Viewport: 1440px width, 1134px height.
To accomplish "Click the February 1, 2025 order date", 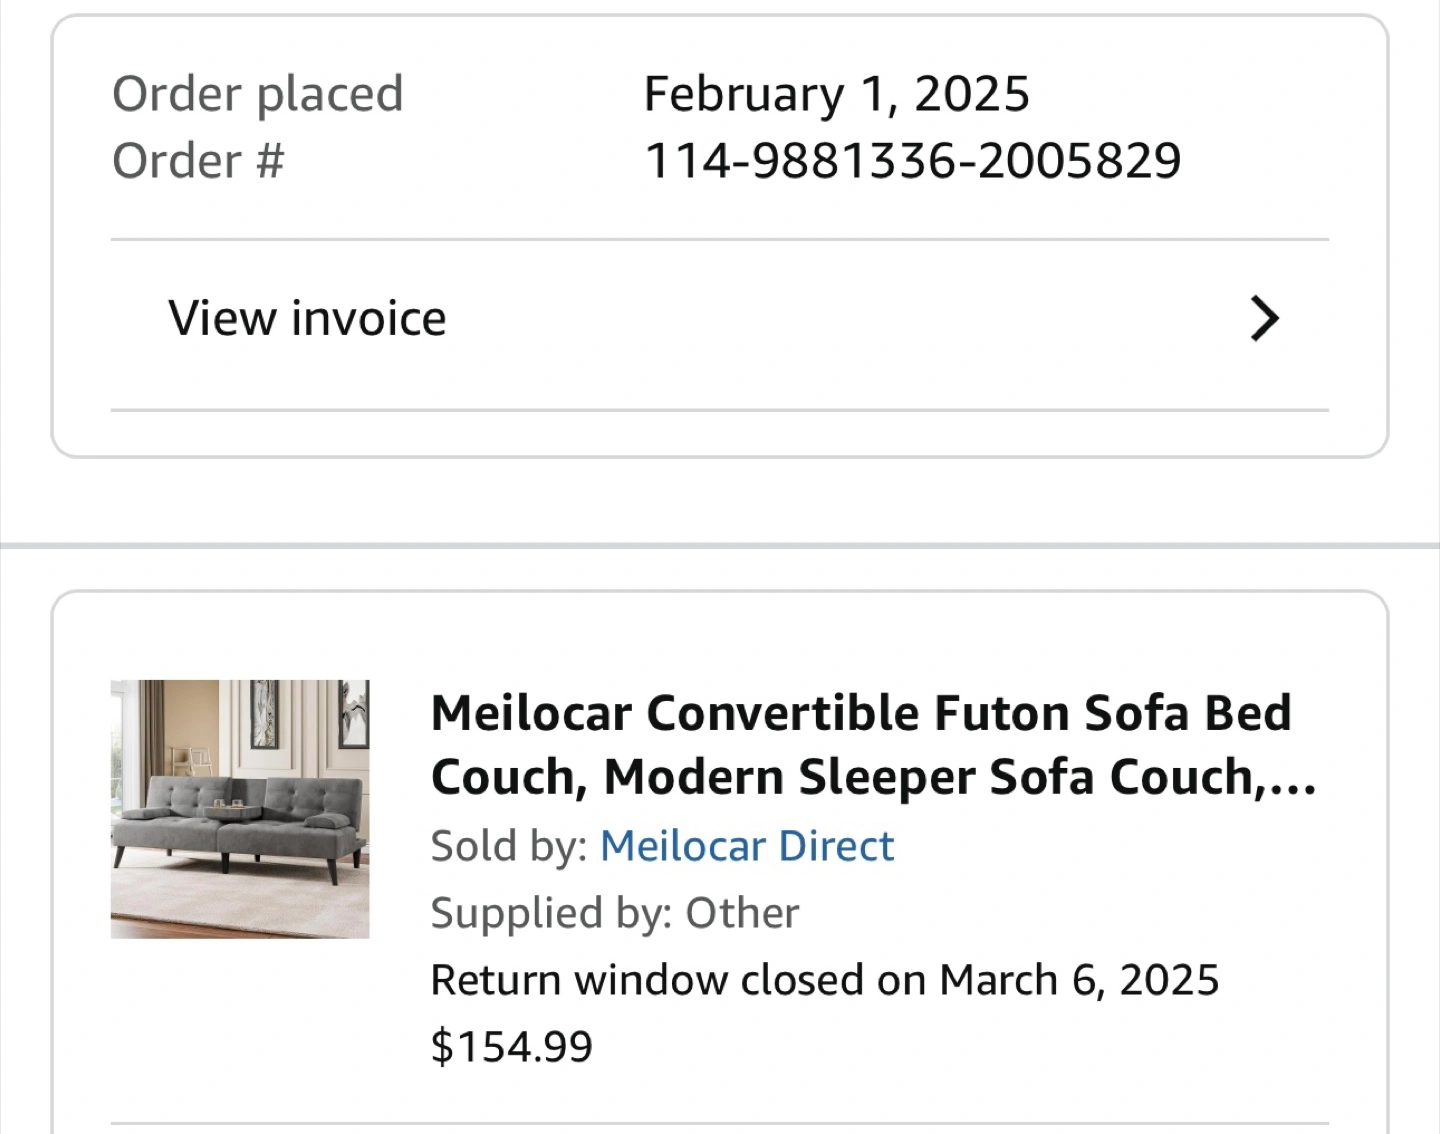I will click(836, 94).
